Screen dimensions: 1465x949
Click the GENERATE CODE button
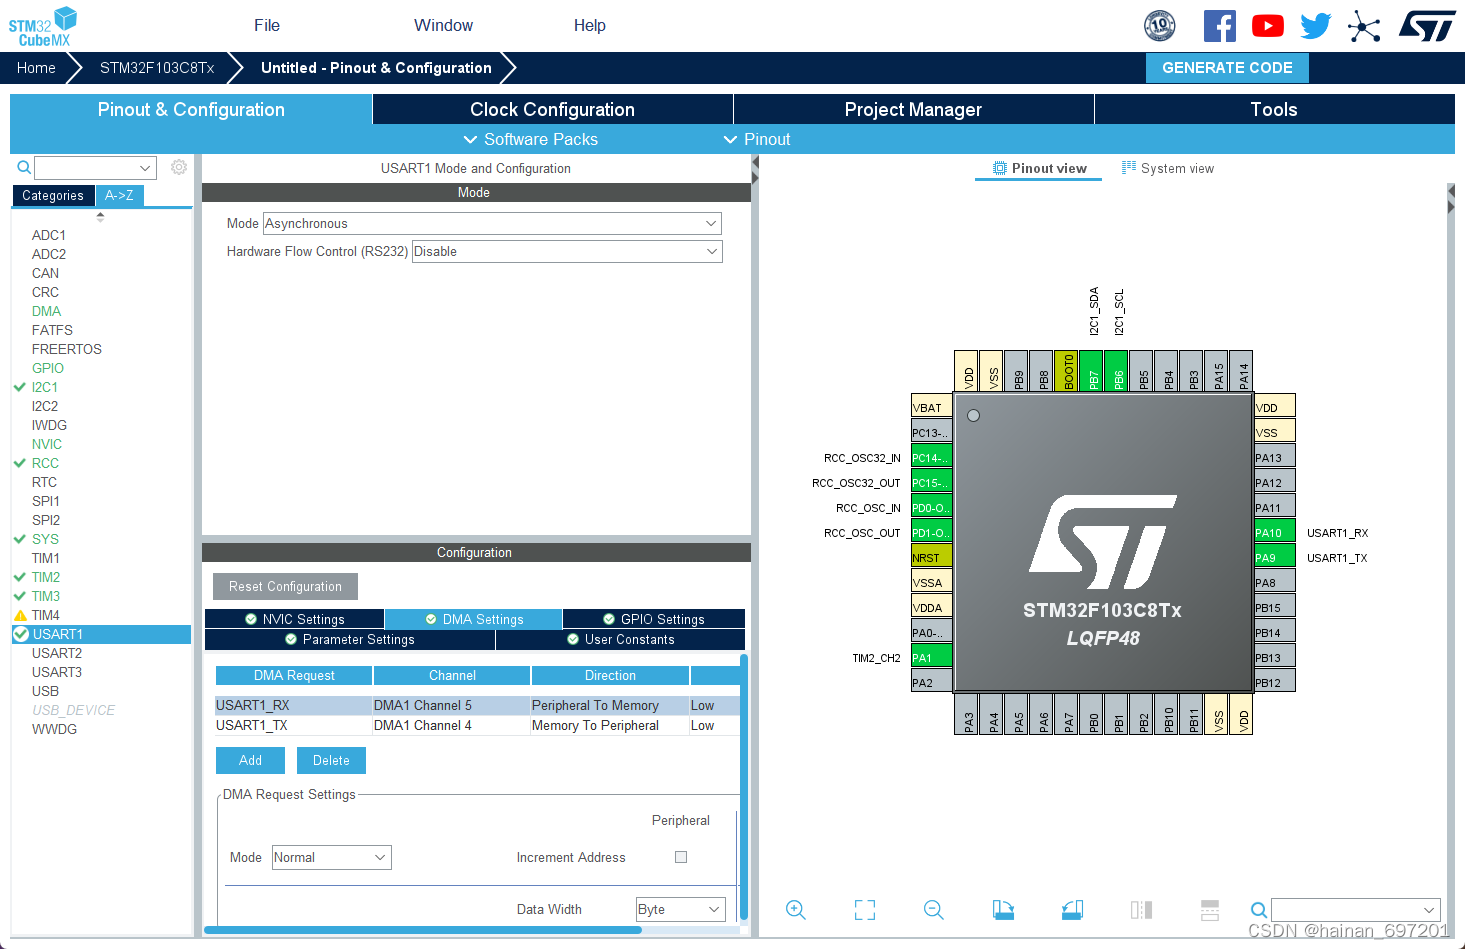[x=1227, y=67]
